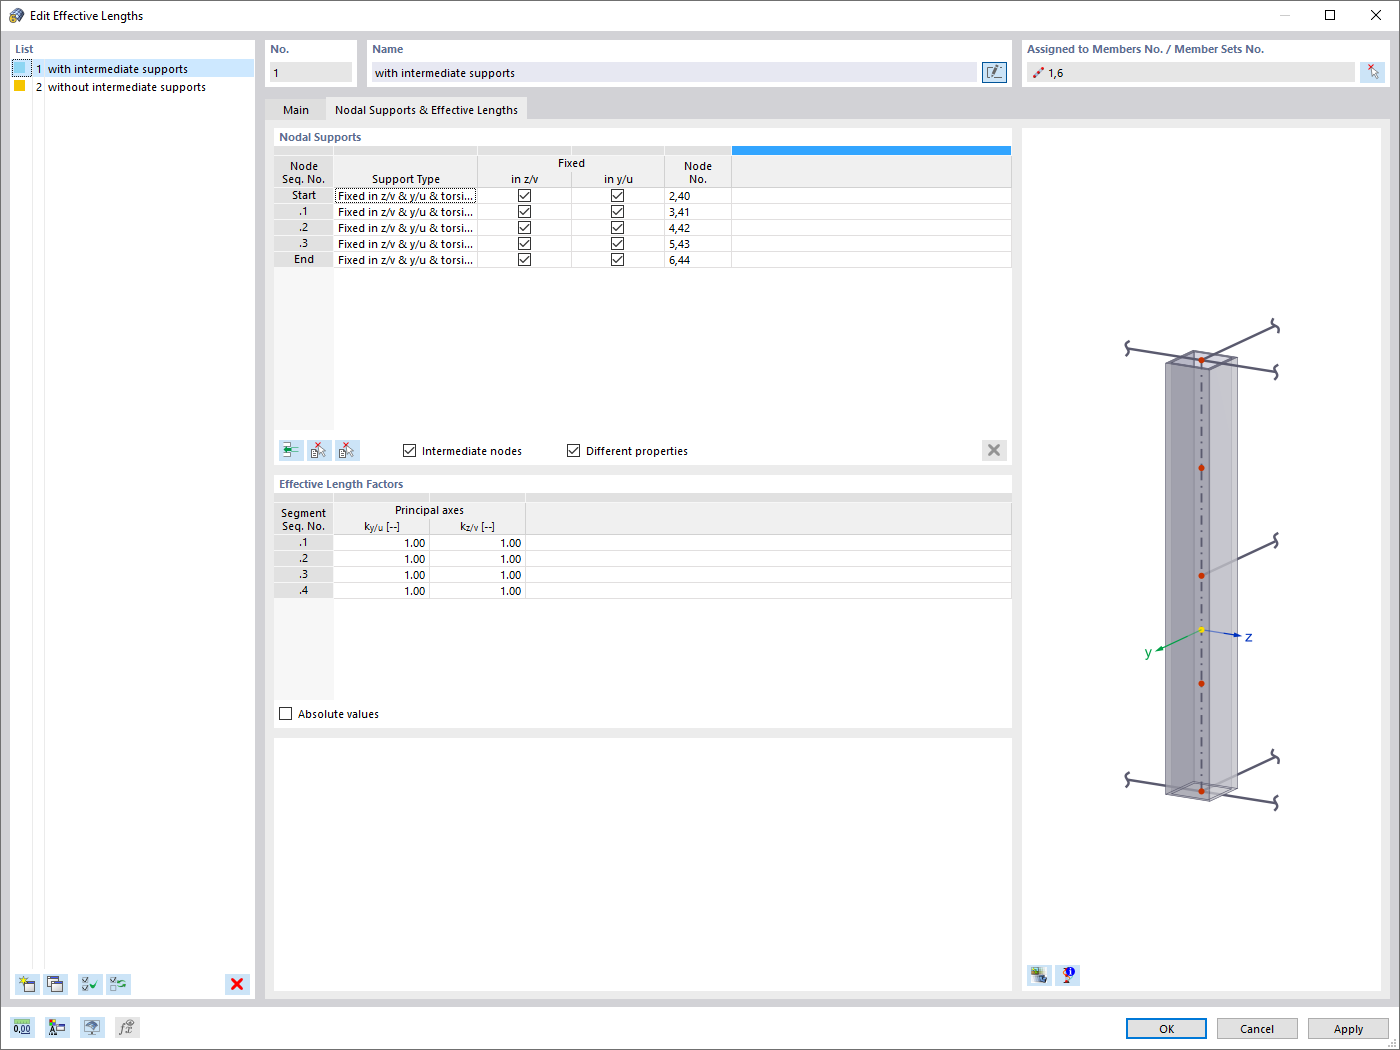Cancel the Edit Effective Lengths dialog
Viewport: 1400px width, 1050px height.
(x=1257, y=1028)
